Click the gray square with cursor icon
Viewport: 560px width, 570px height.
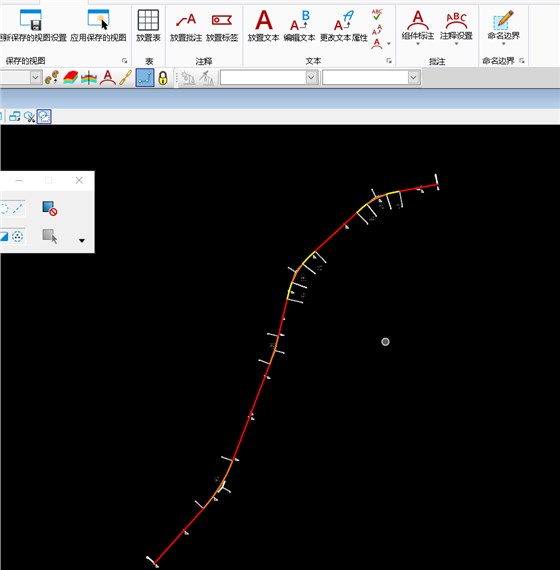pos(50,236)
